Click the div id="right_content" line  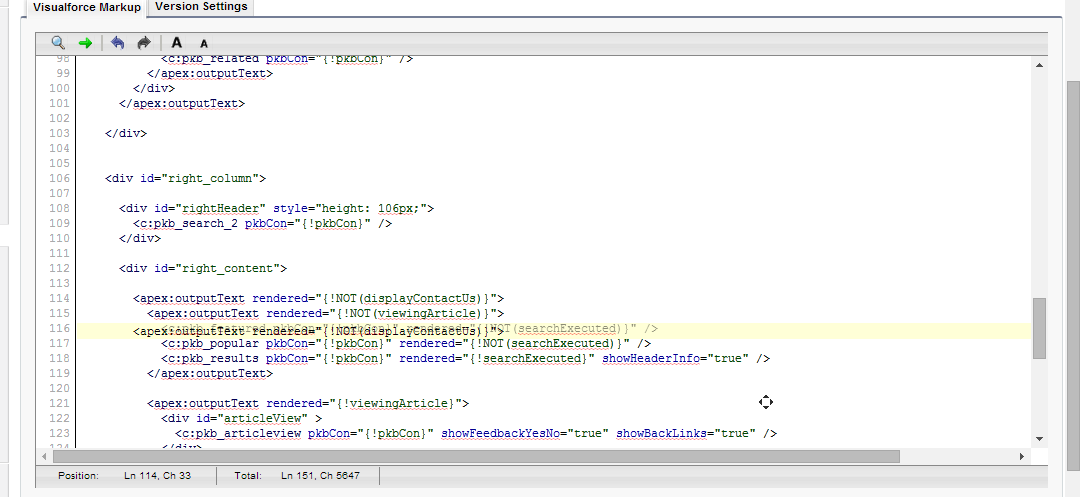tap(202, 268)
